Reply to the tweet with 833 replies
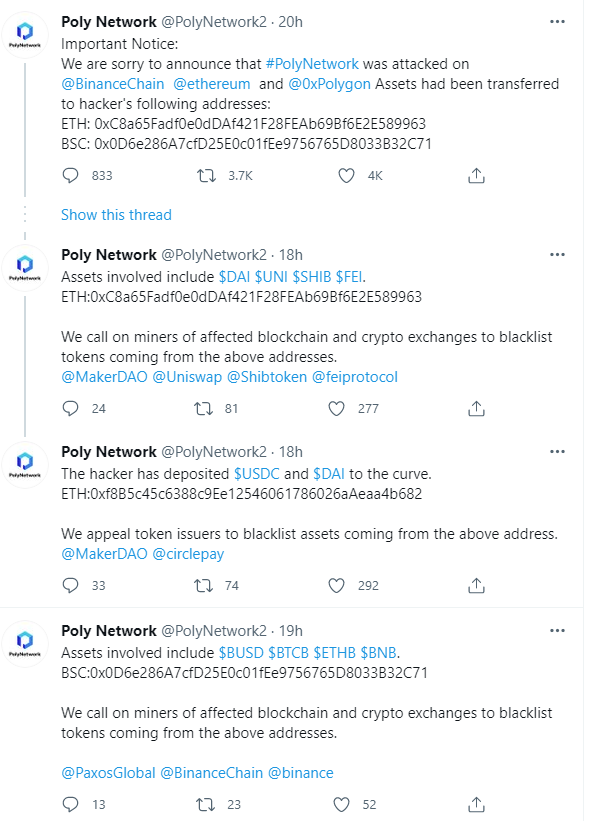This screenshot has height=821, width=594. pos(70,175)
